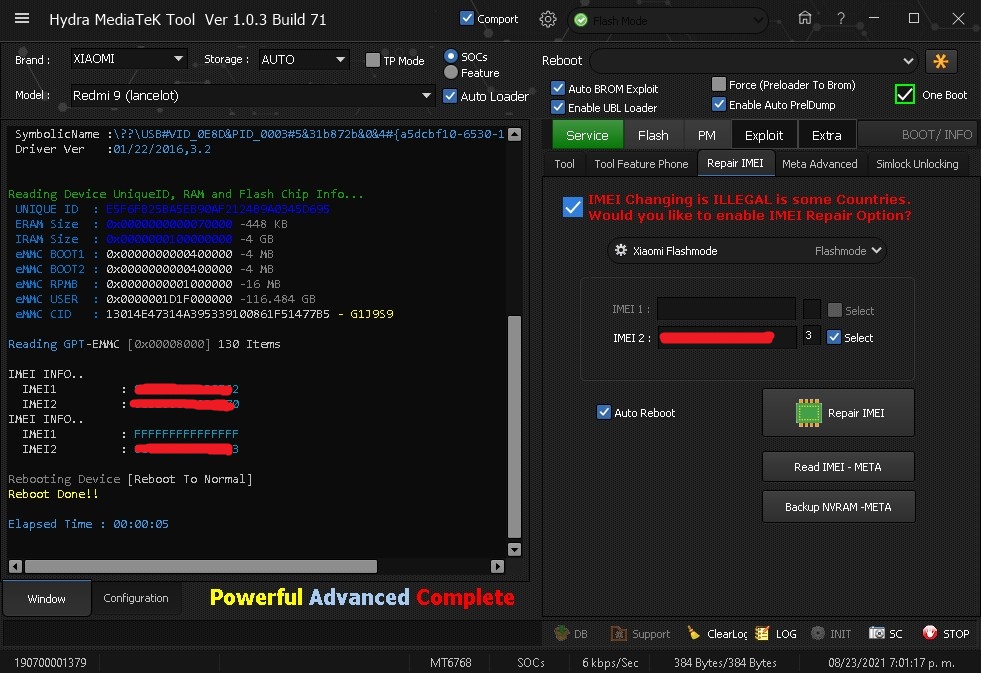Viewport: 981px width, 673px height.
Task: Click the DB database icon
Action: click(571, 633)
